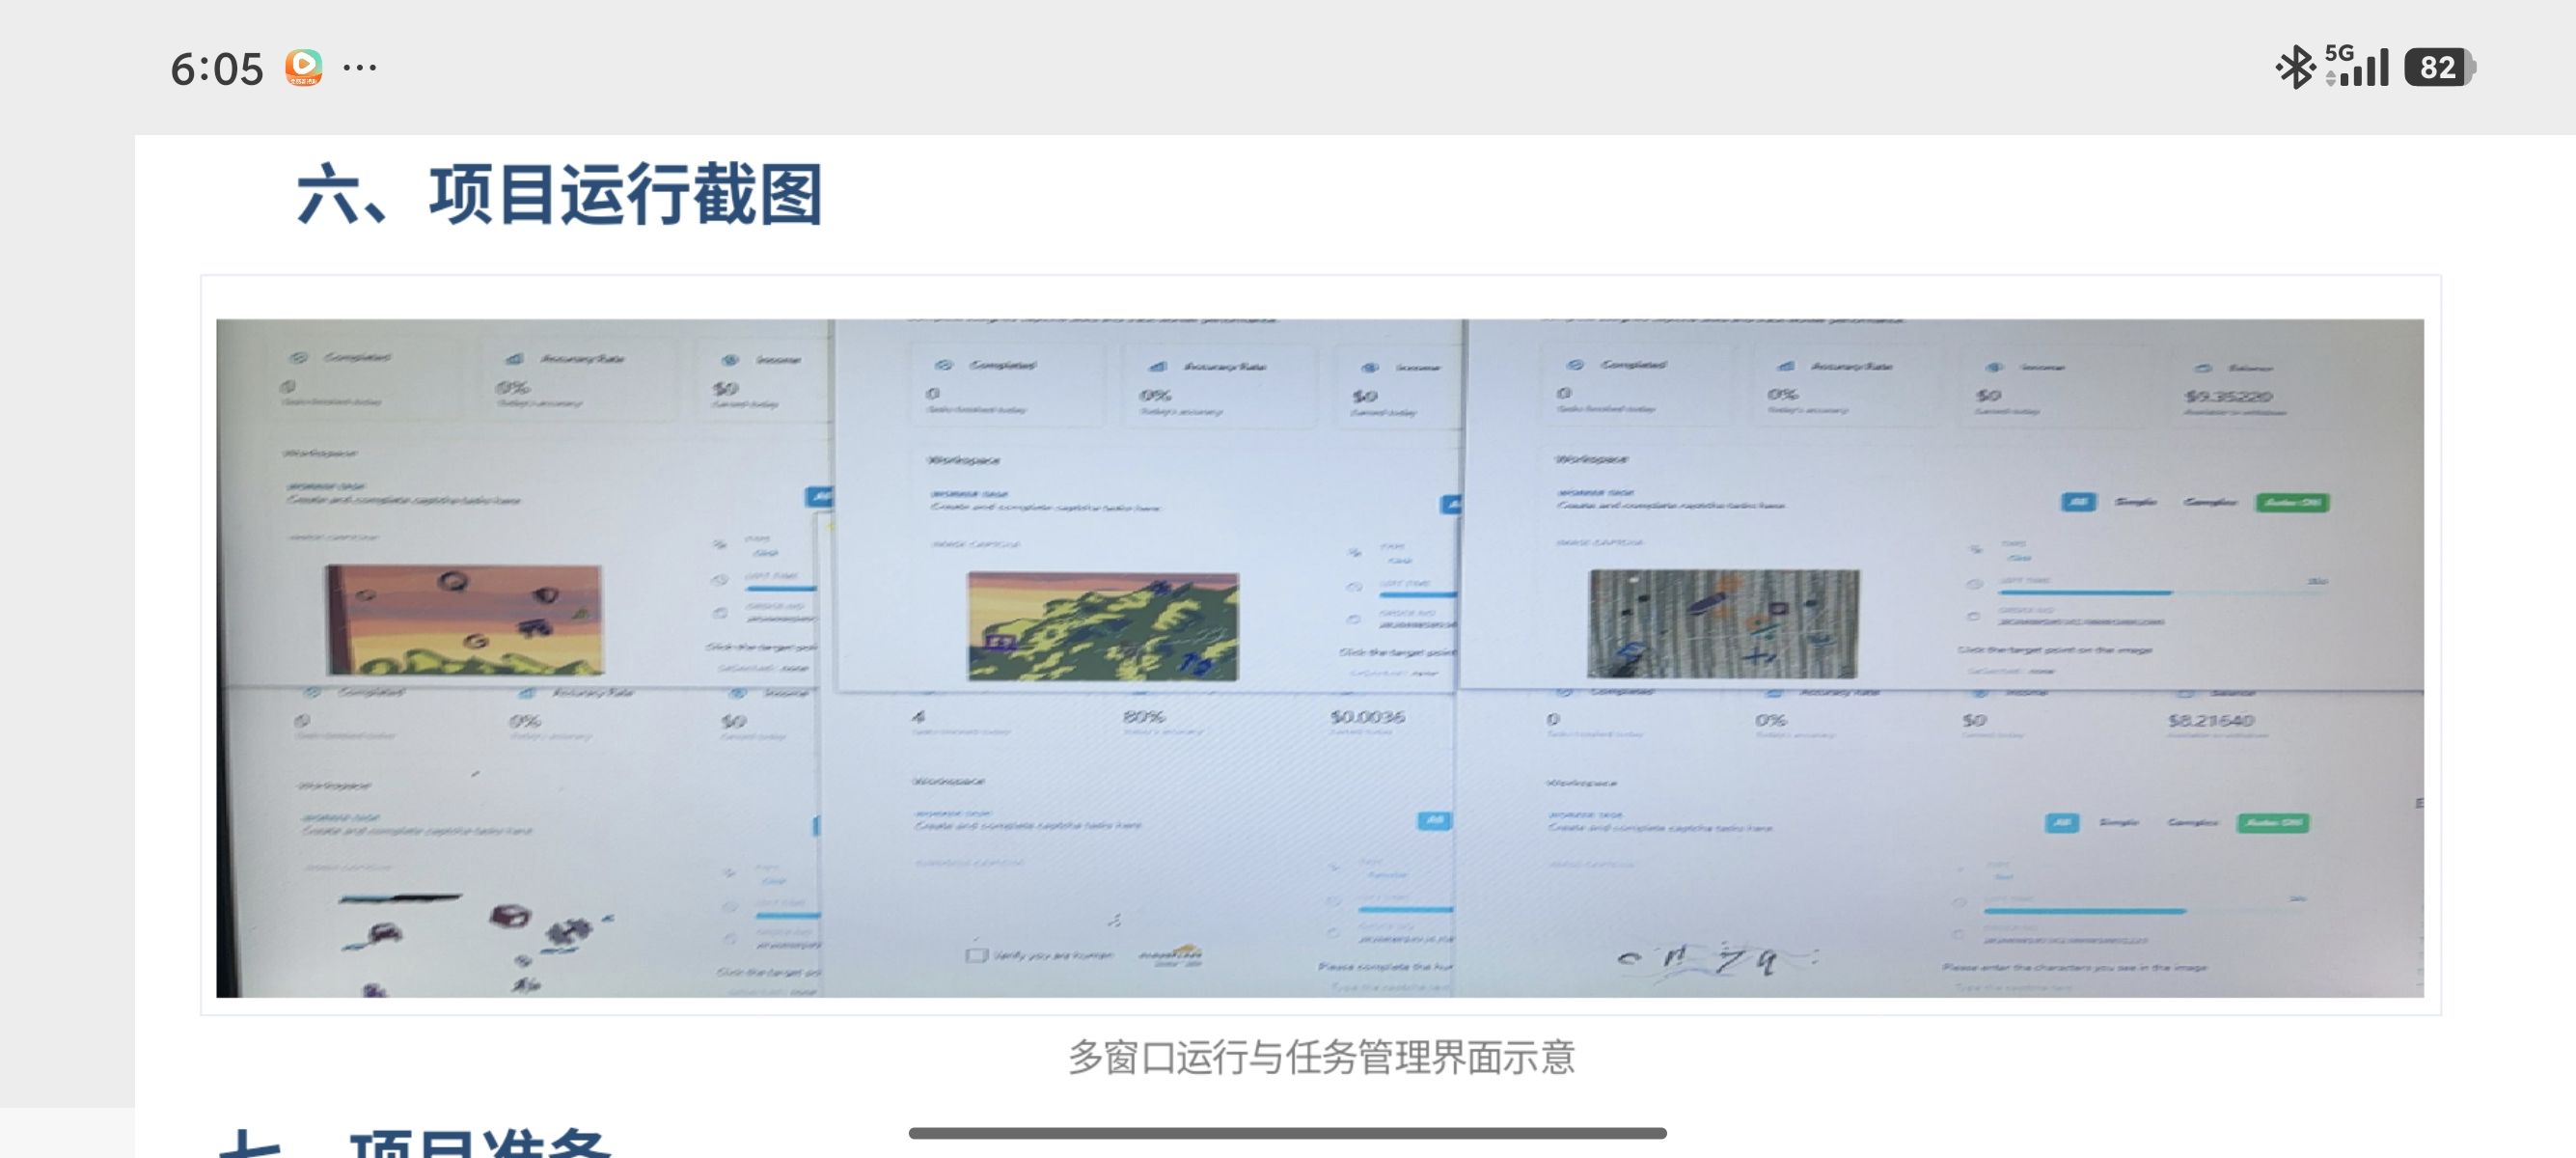Tap the orange video app icon in status bar

point(304,67)
